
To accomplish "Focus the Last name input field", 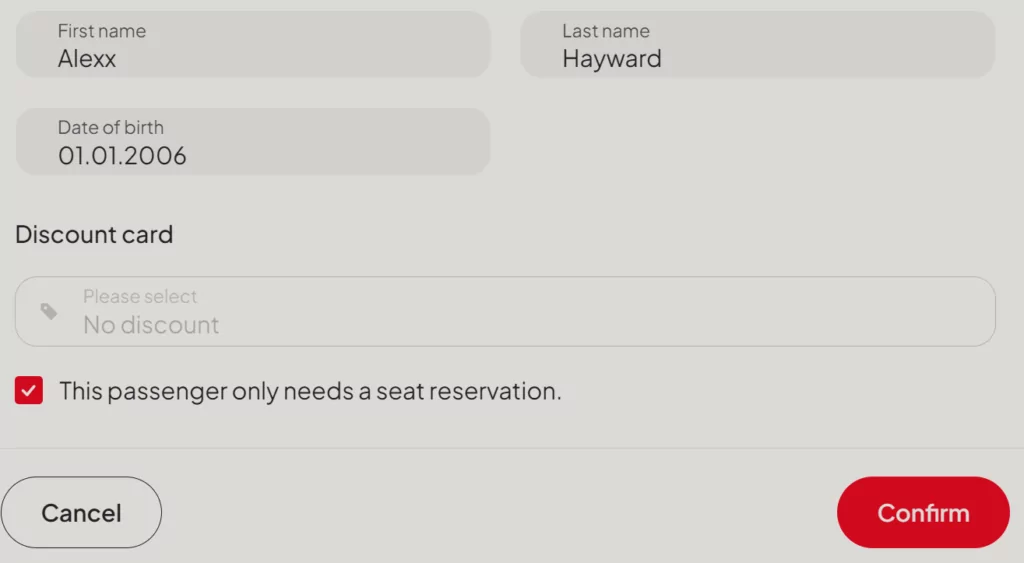I will [x=757, y=45].
